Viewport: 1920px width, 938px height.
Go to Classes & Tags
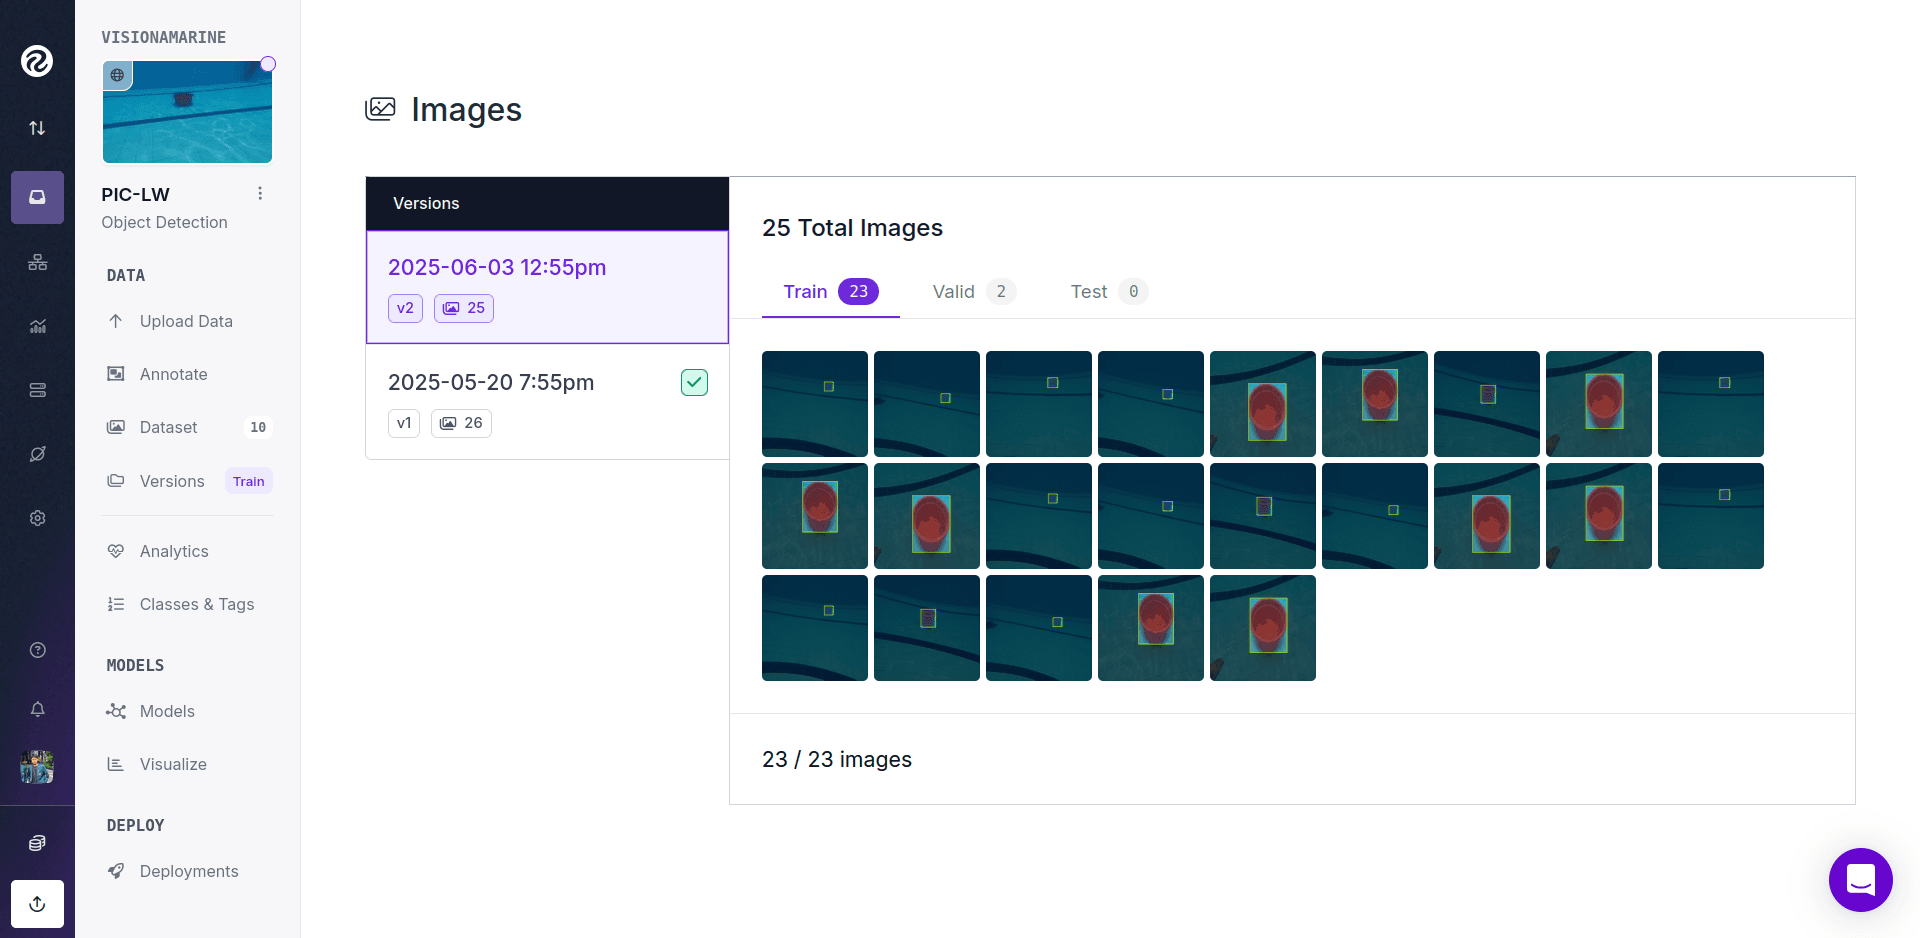196,604
